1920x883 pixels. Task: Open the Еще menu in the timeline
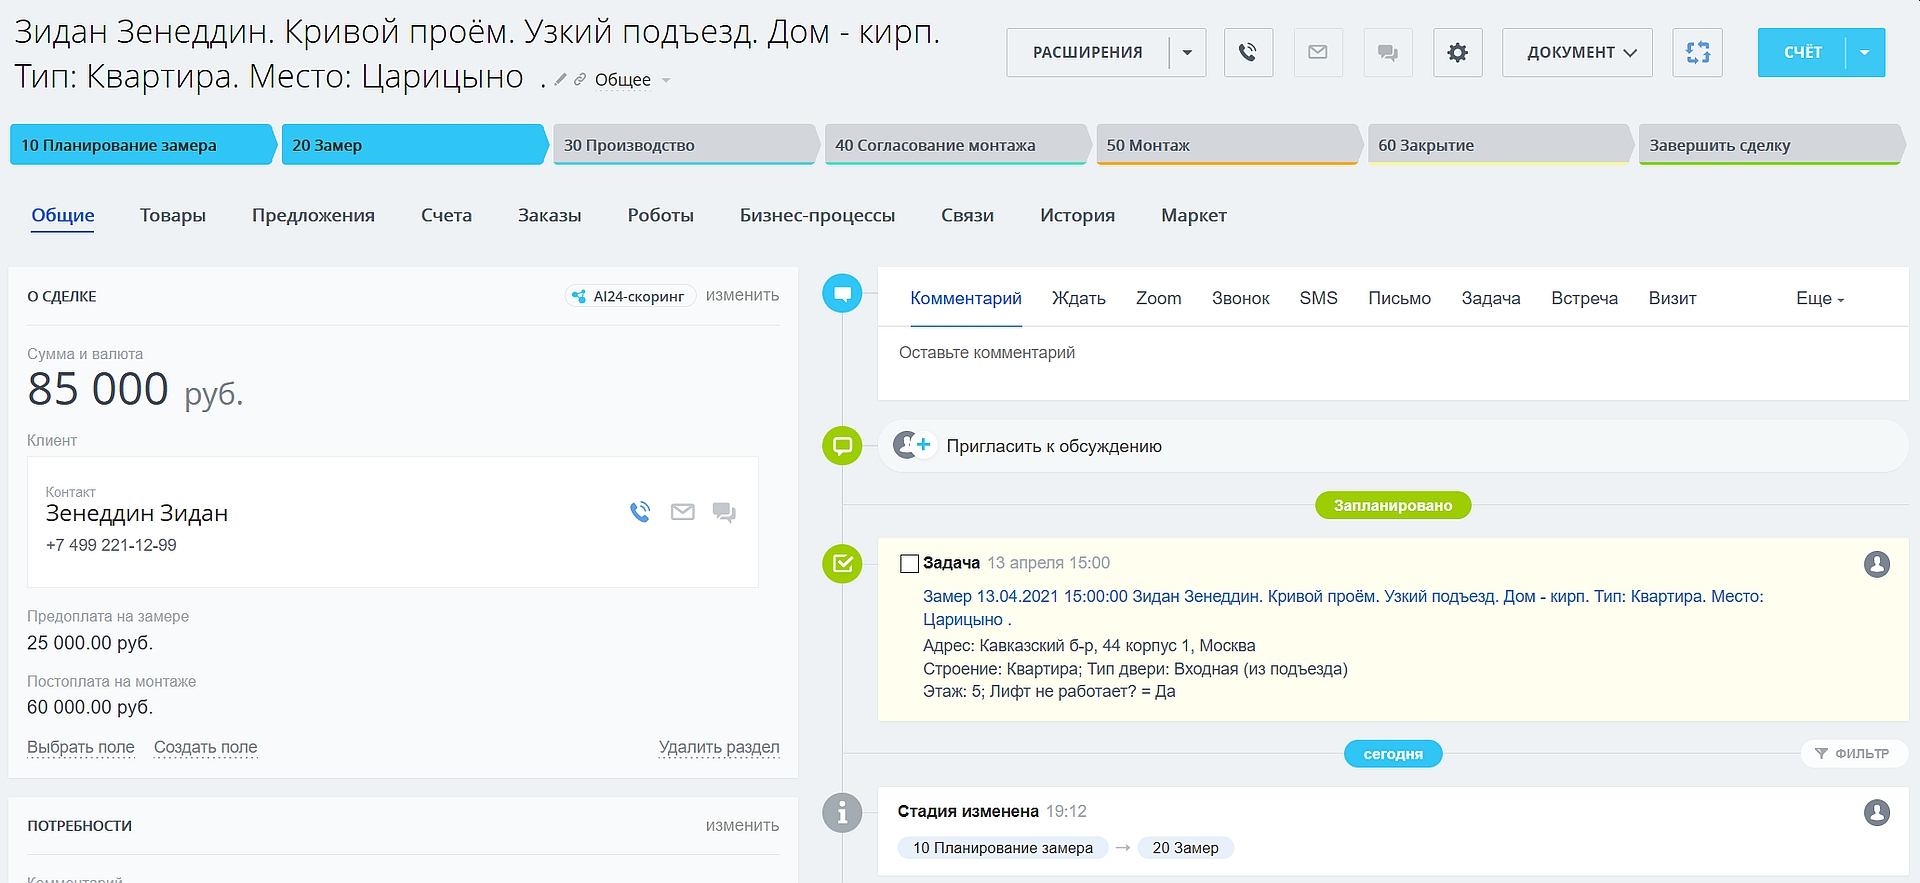1819,298
